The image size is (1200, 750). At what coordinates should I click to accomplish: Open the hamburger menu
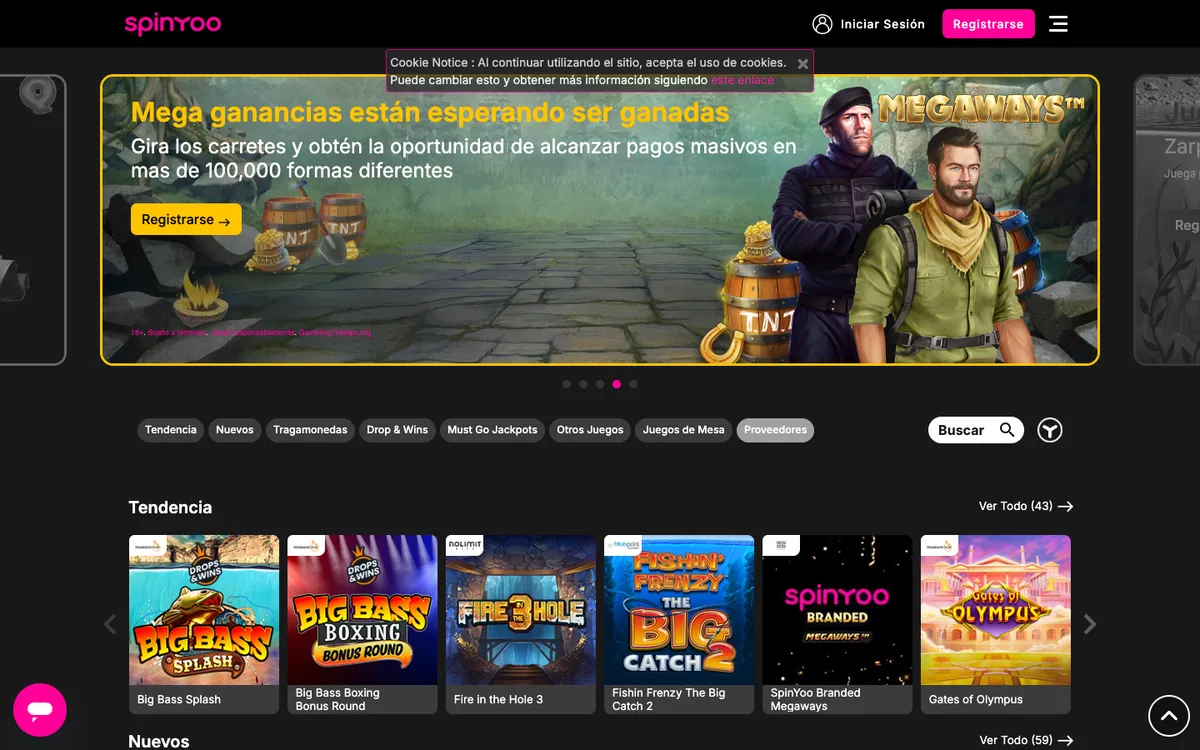click(x=1058, y=24)
